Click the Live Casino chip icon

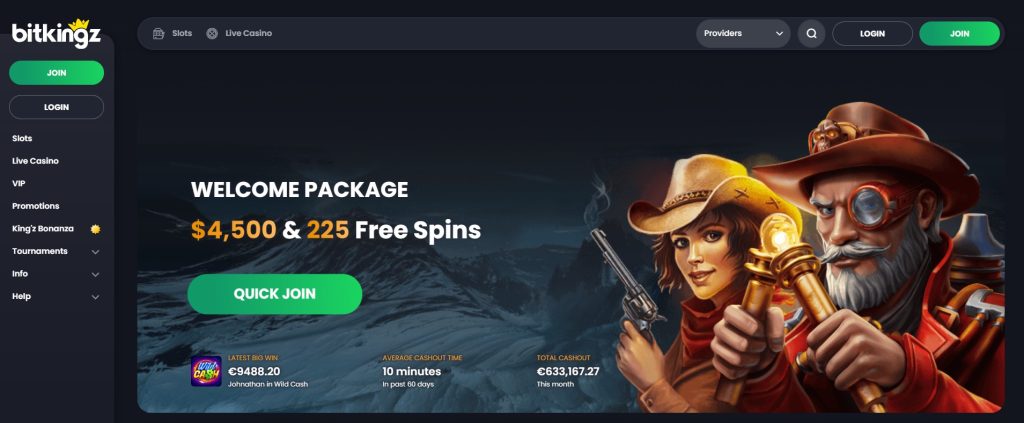pos(212,33)
